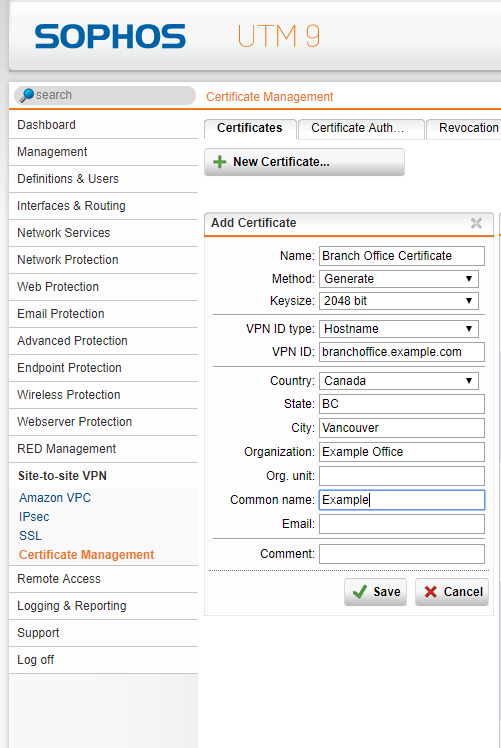Open Webserver Protection menu

coord(103,422)
